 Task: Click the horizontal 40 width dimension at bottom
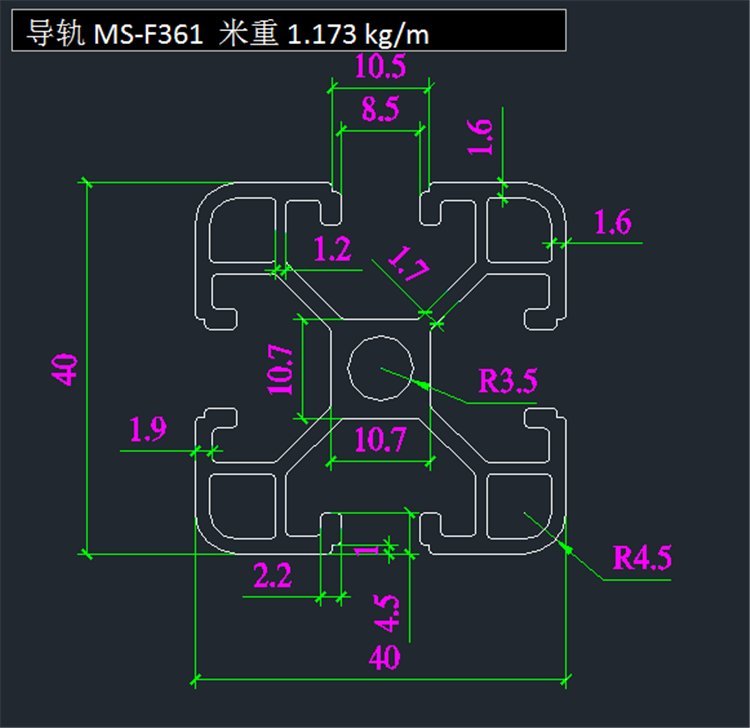click(384, 657)
